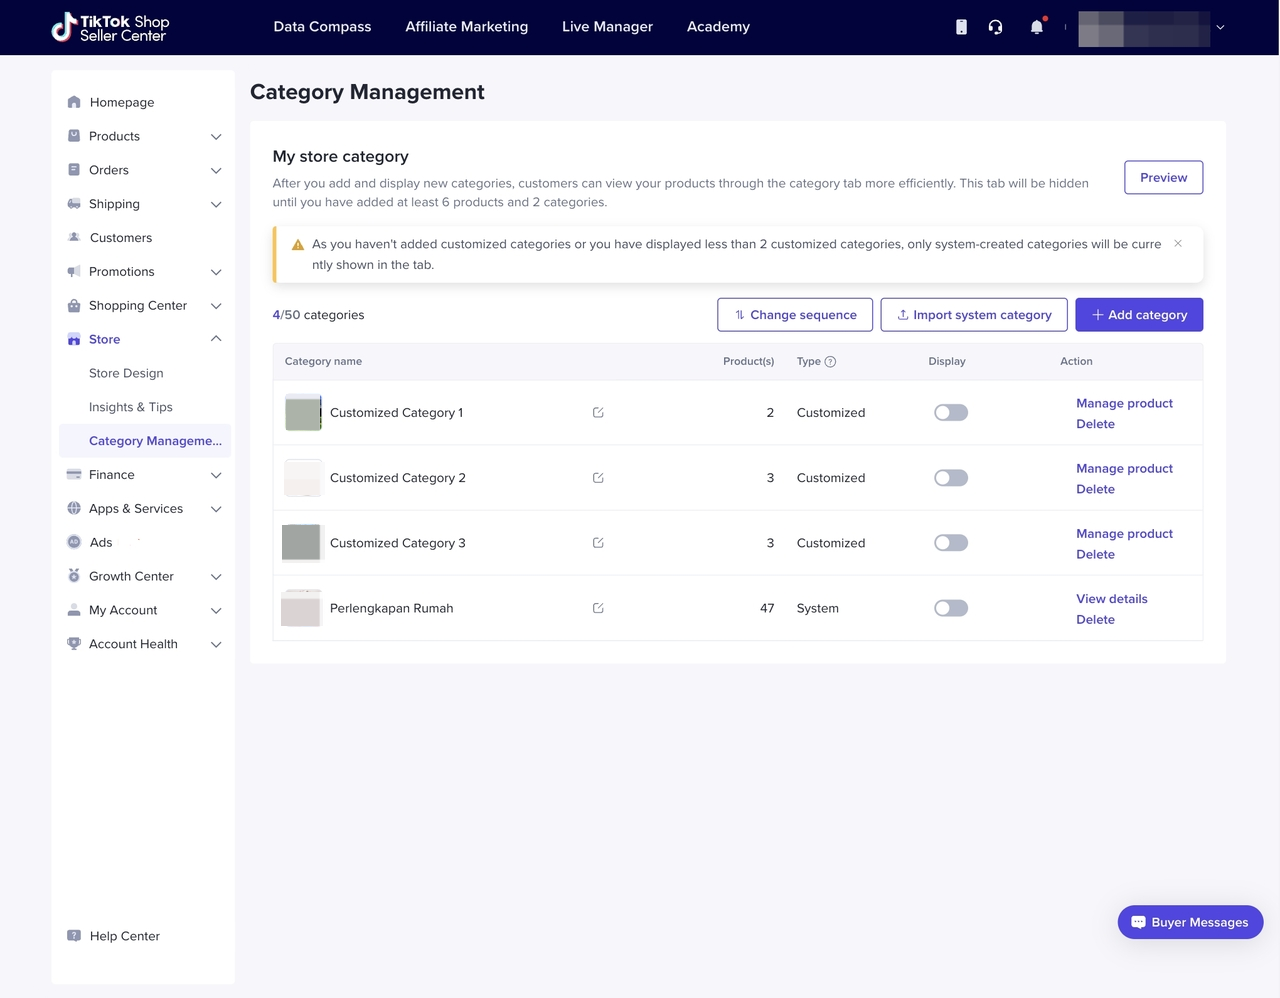The width and height of the screenshot is (1280, 998).
Task: Open the Affiliate Marketing top menu
Action: 466,27
